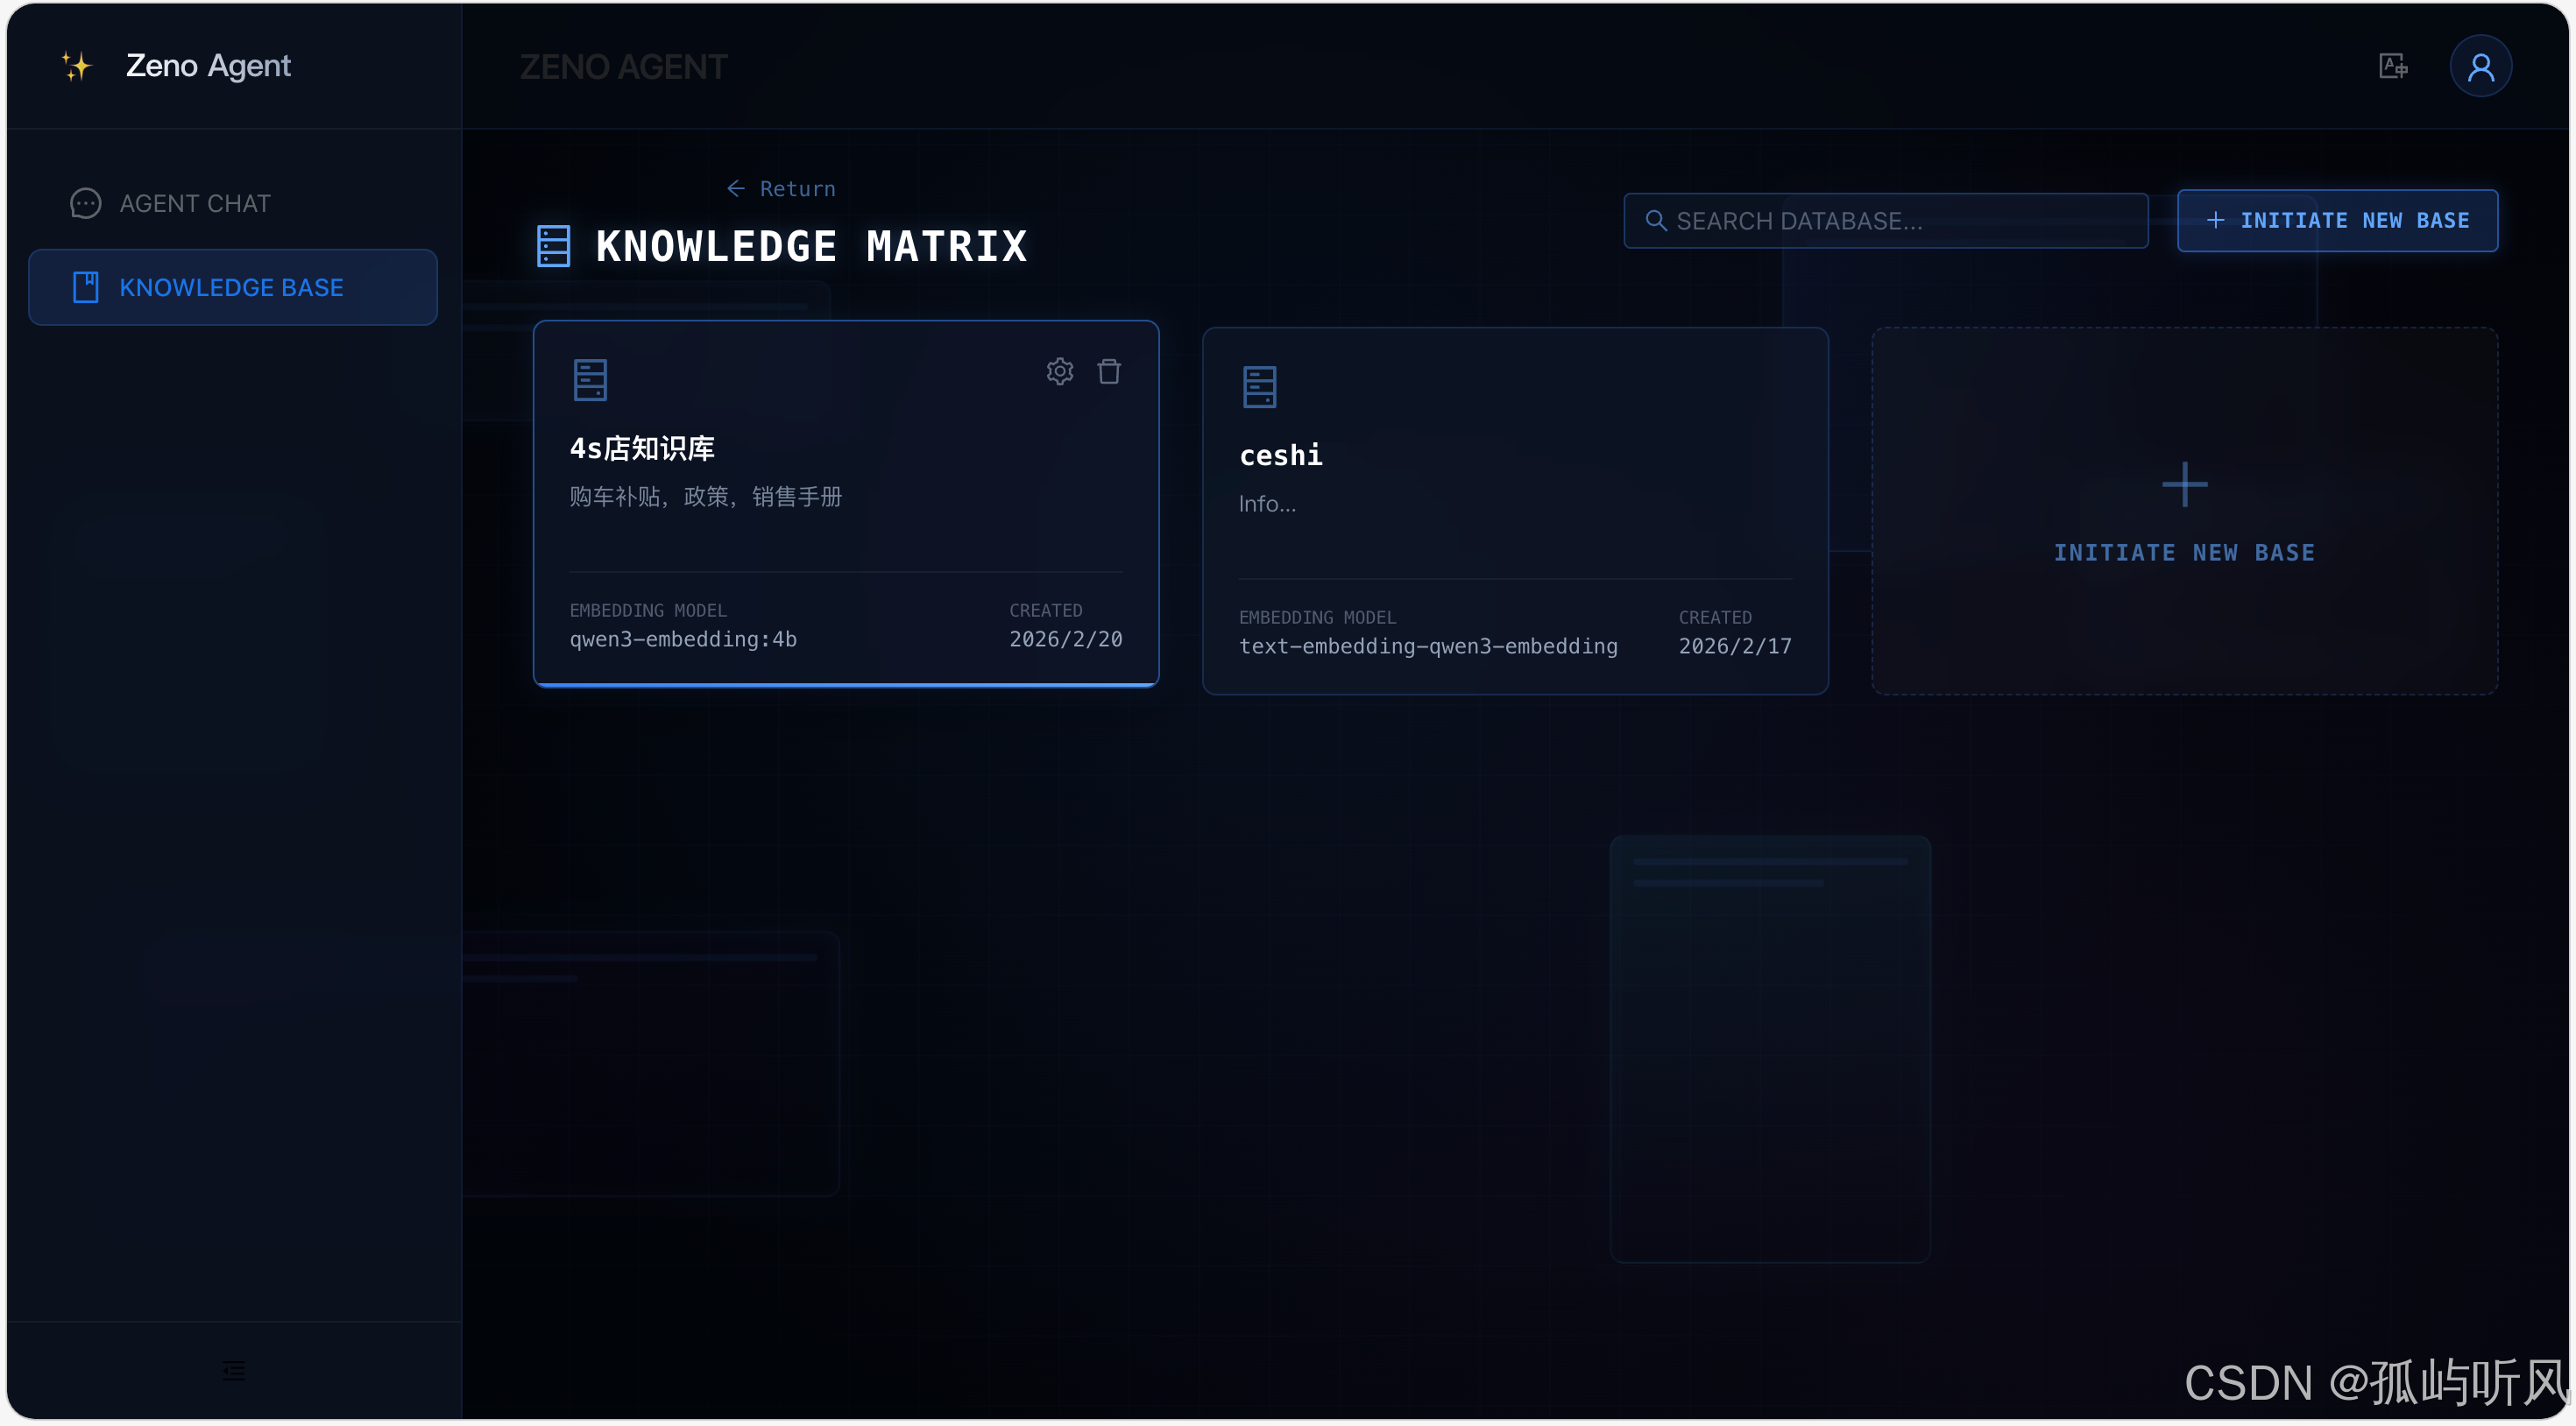Open the ceshi knowledge base title

coord(1280,455)
